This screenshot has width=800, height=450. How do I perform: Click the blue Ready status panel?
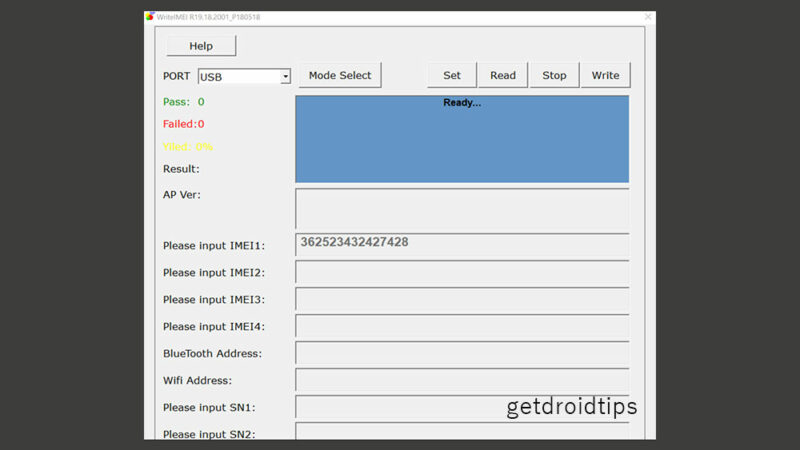[462, 139]
